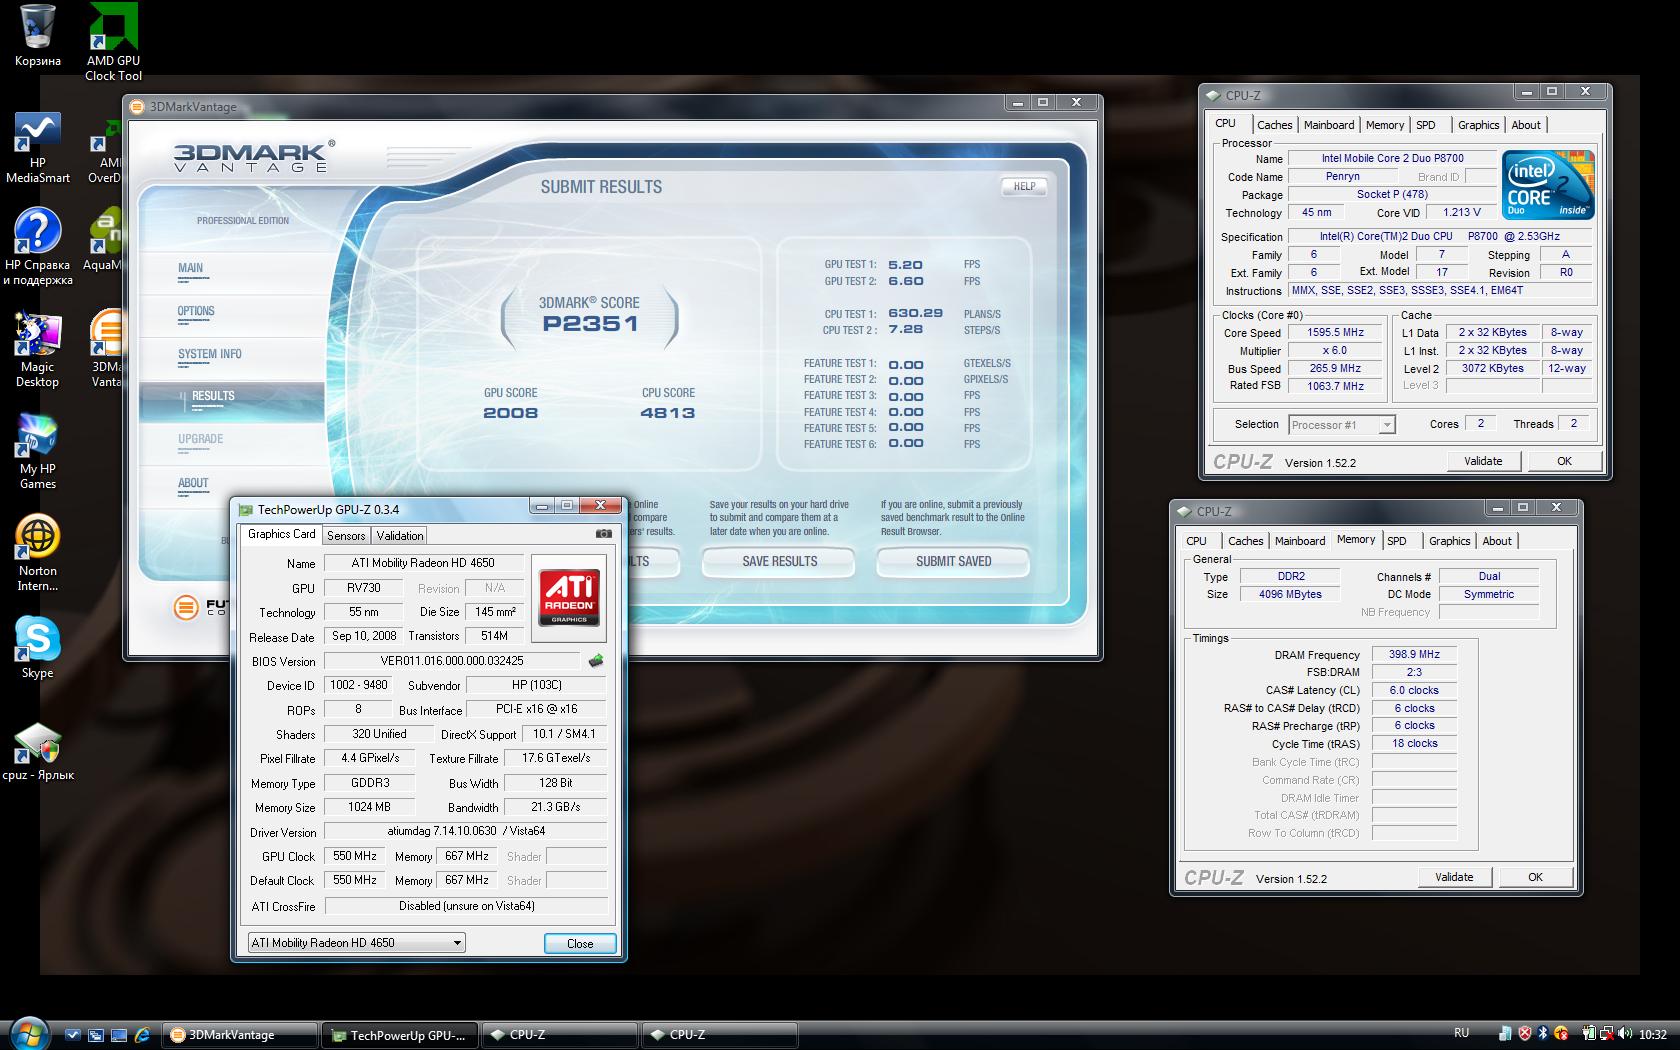Open Graphics tab in upper CPU-Z window

(x=1478, y=125)
